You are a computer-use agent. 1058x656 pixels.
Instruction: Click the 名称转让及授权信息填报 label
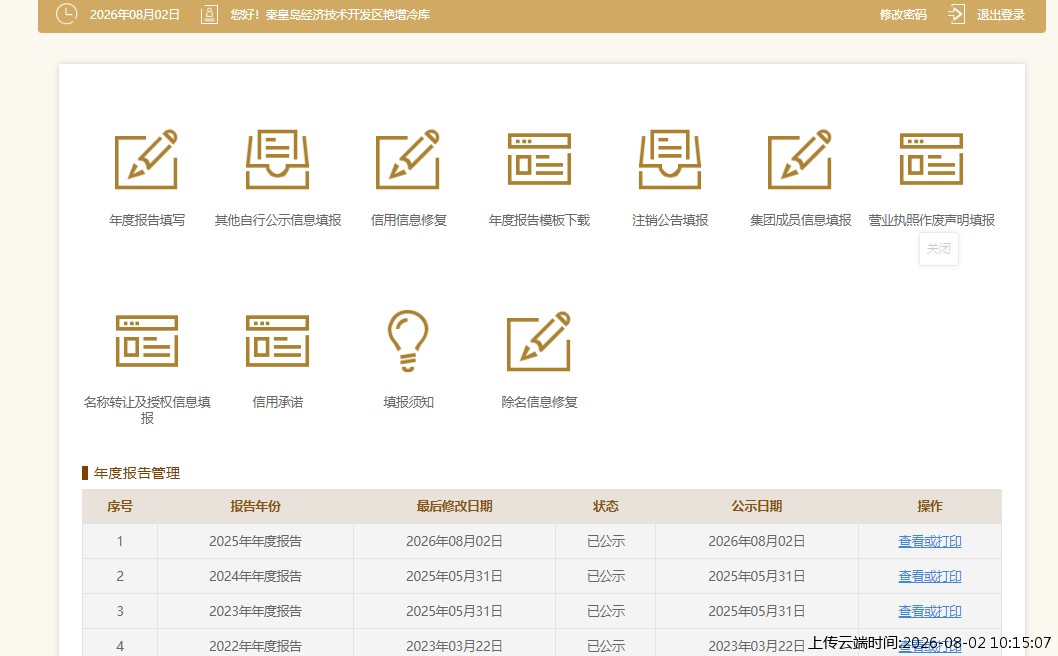click(x=146, y=410)
